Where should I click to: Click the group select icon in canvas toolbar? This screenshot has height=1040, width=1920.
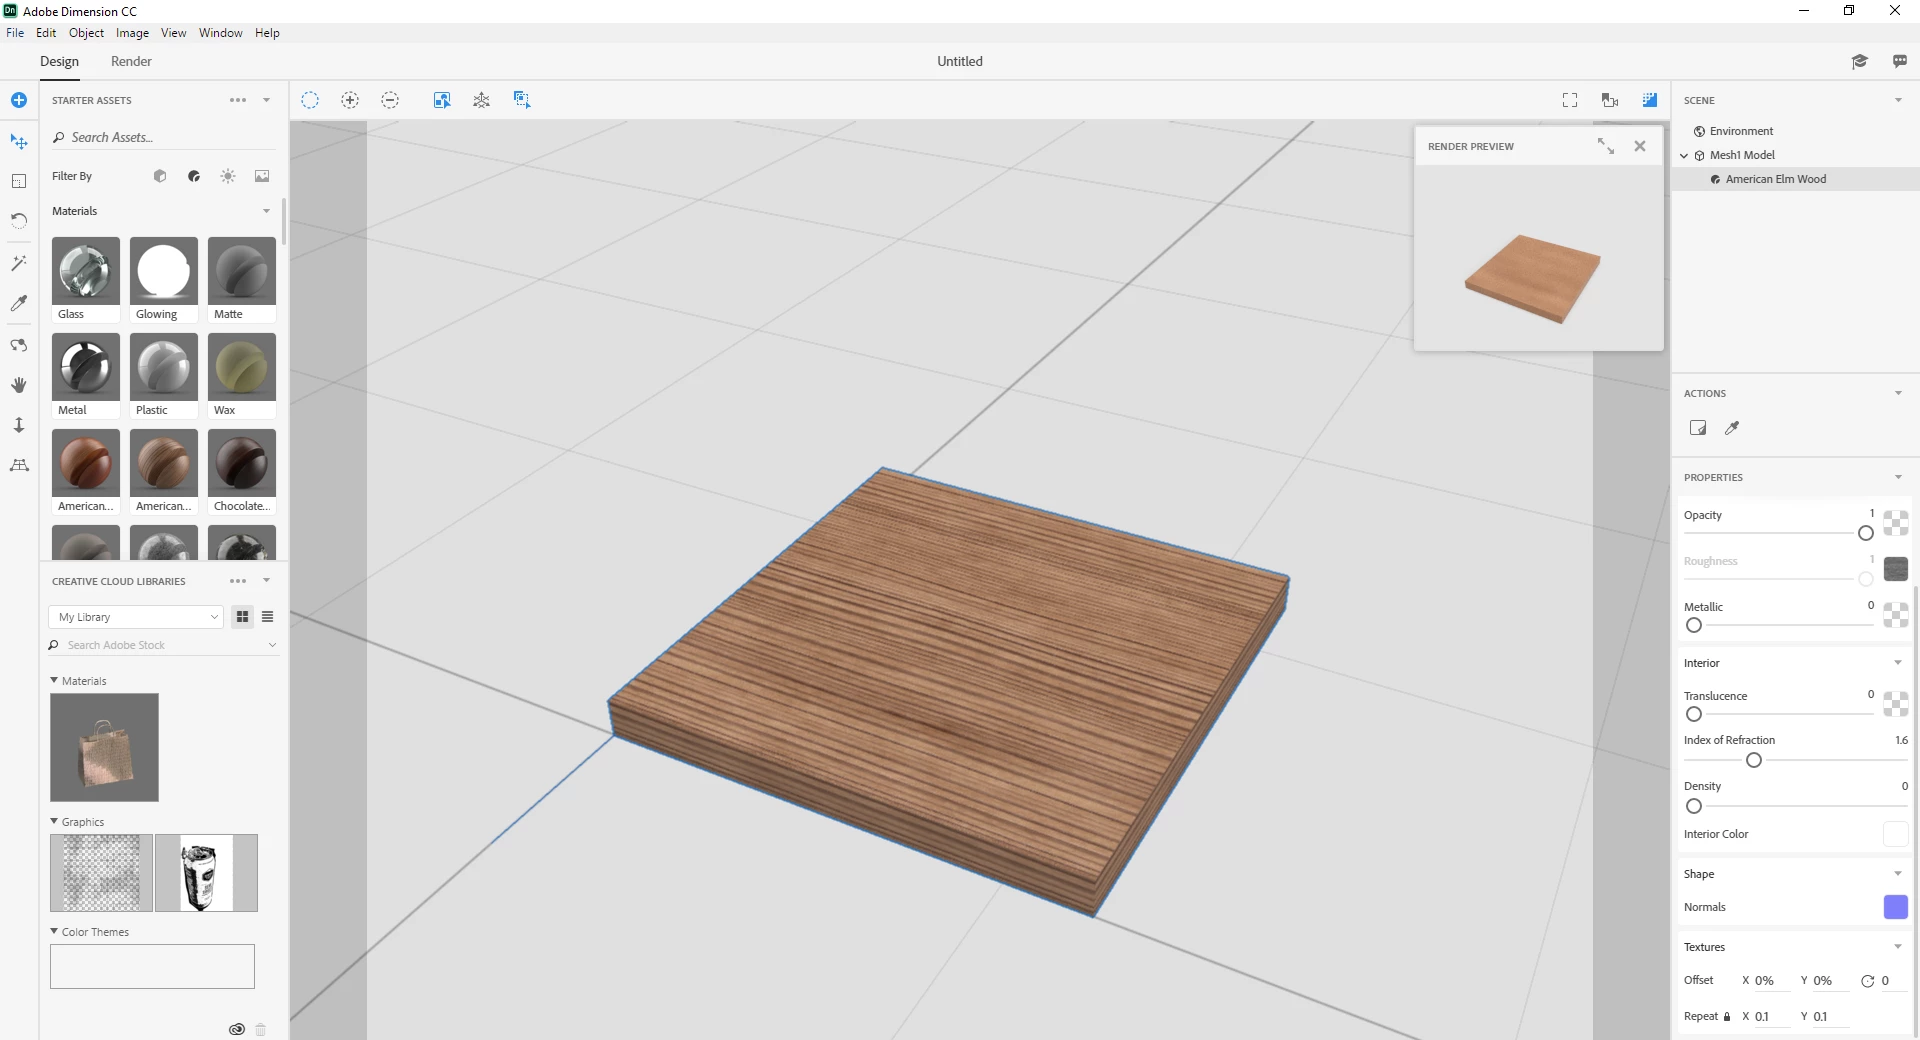coord(522,100)
